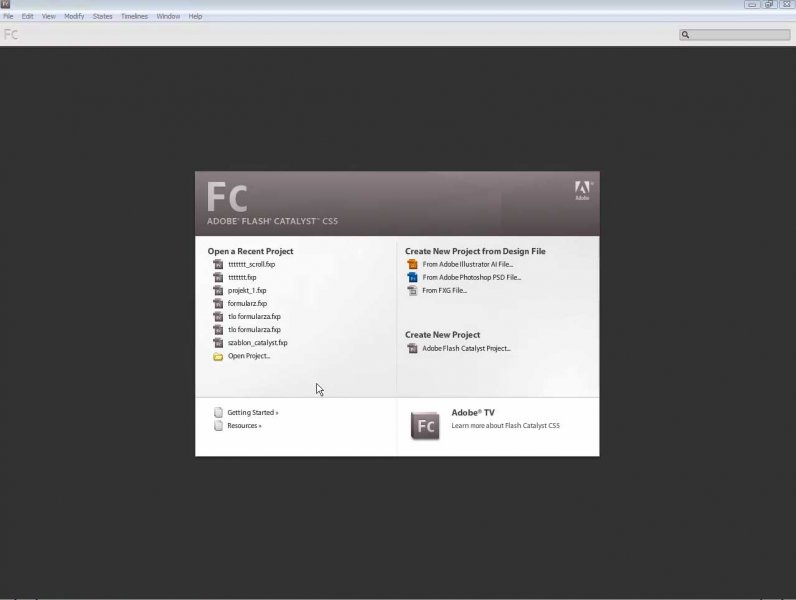
Task: Open the States menu
Action: coord(102,17)
